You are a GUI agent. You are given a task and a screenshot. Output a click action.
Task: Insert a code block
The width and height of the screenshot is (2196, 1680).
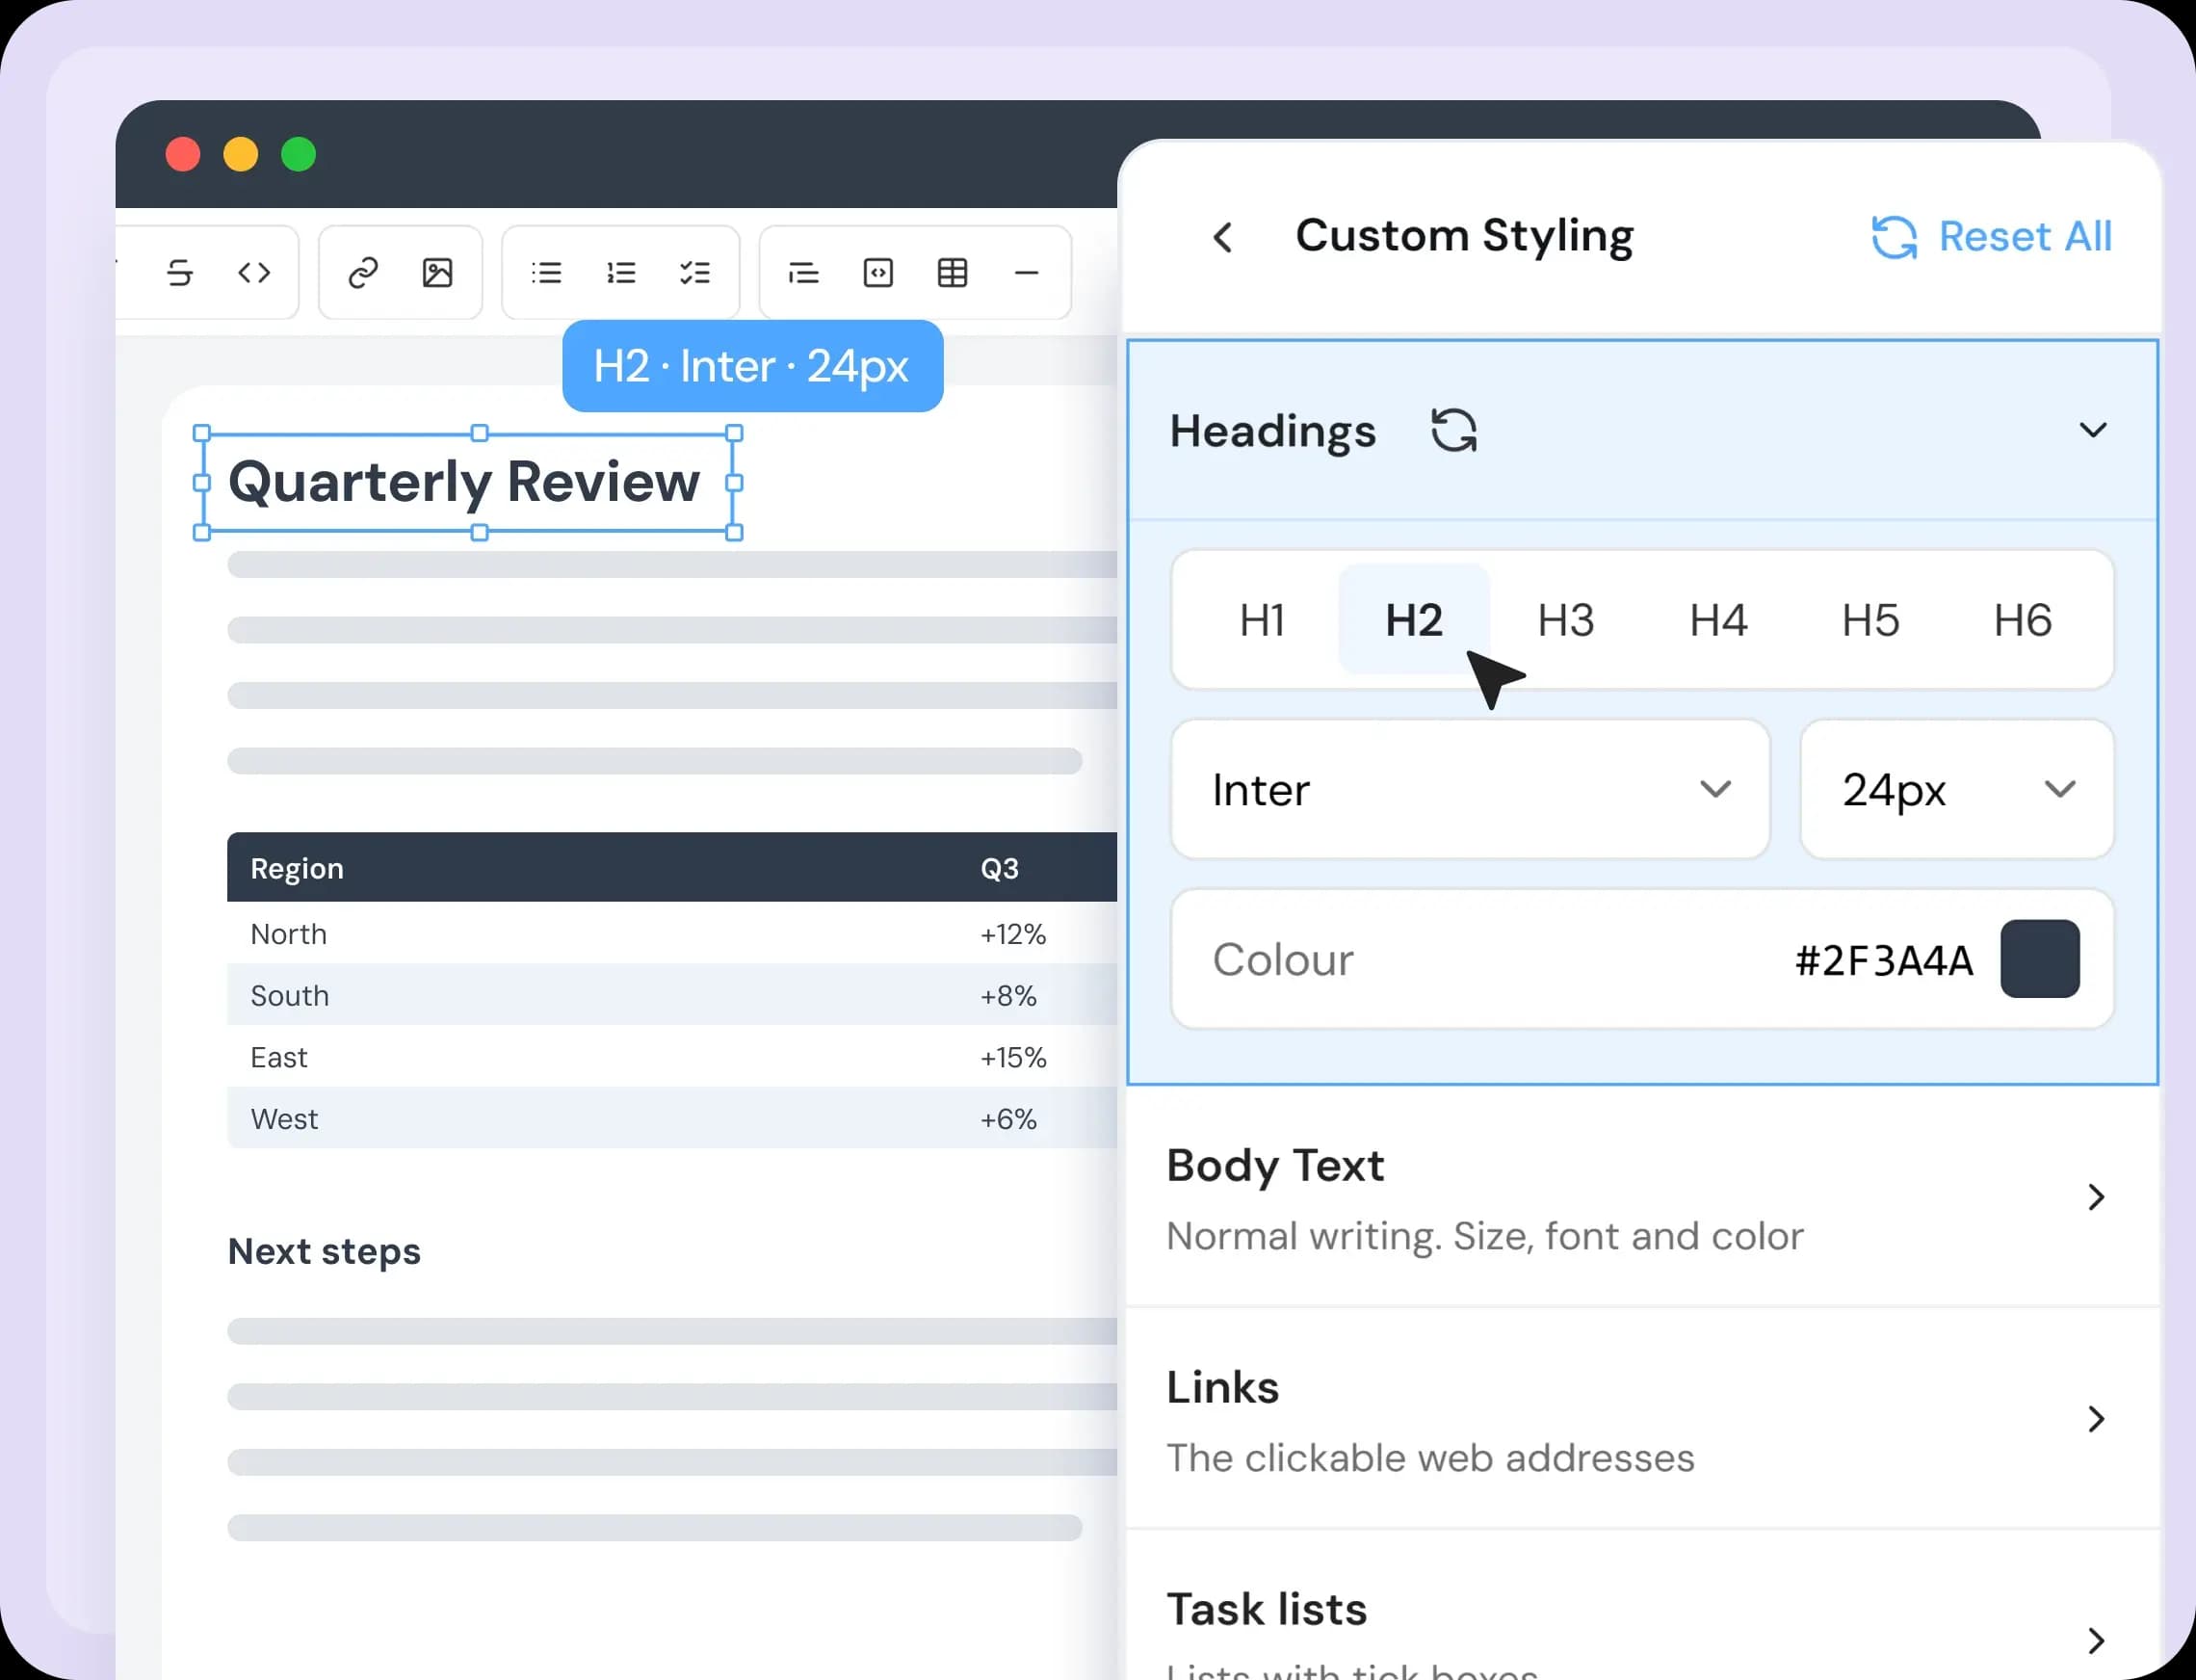[878, 273]
